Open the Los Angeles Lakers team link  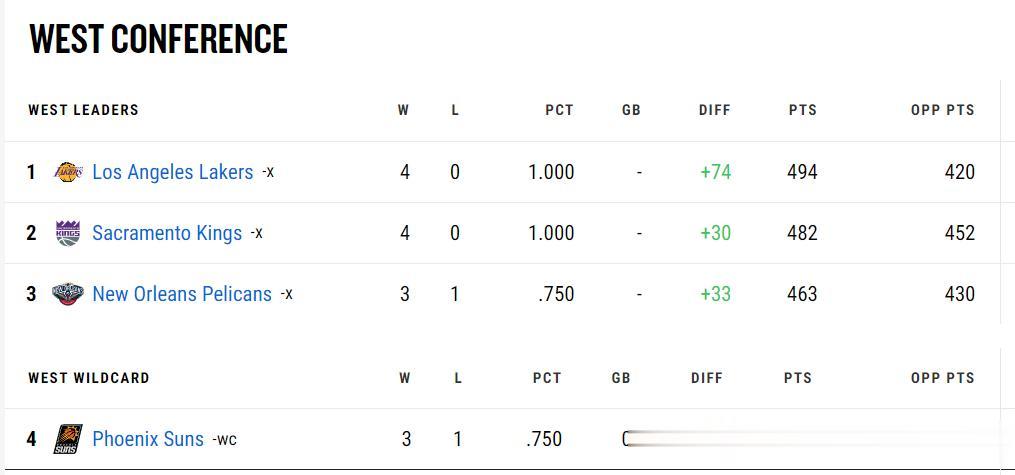[173, 172]
